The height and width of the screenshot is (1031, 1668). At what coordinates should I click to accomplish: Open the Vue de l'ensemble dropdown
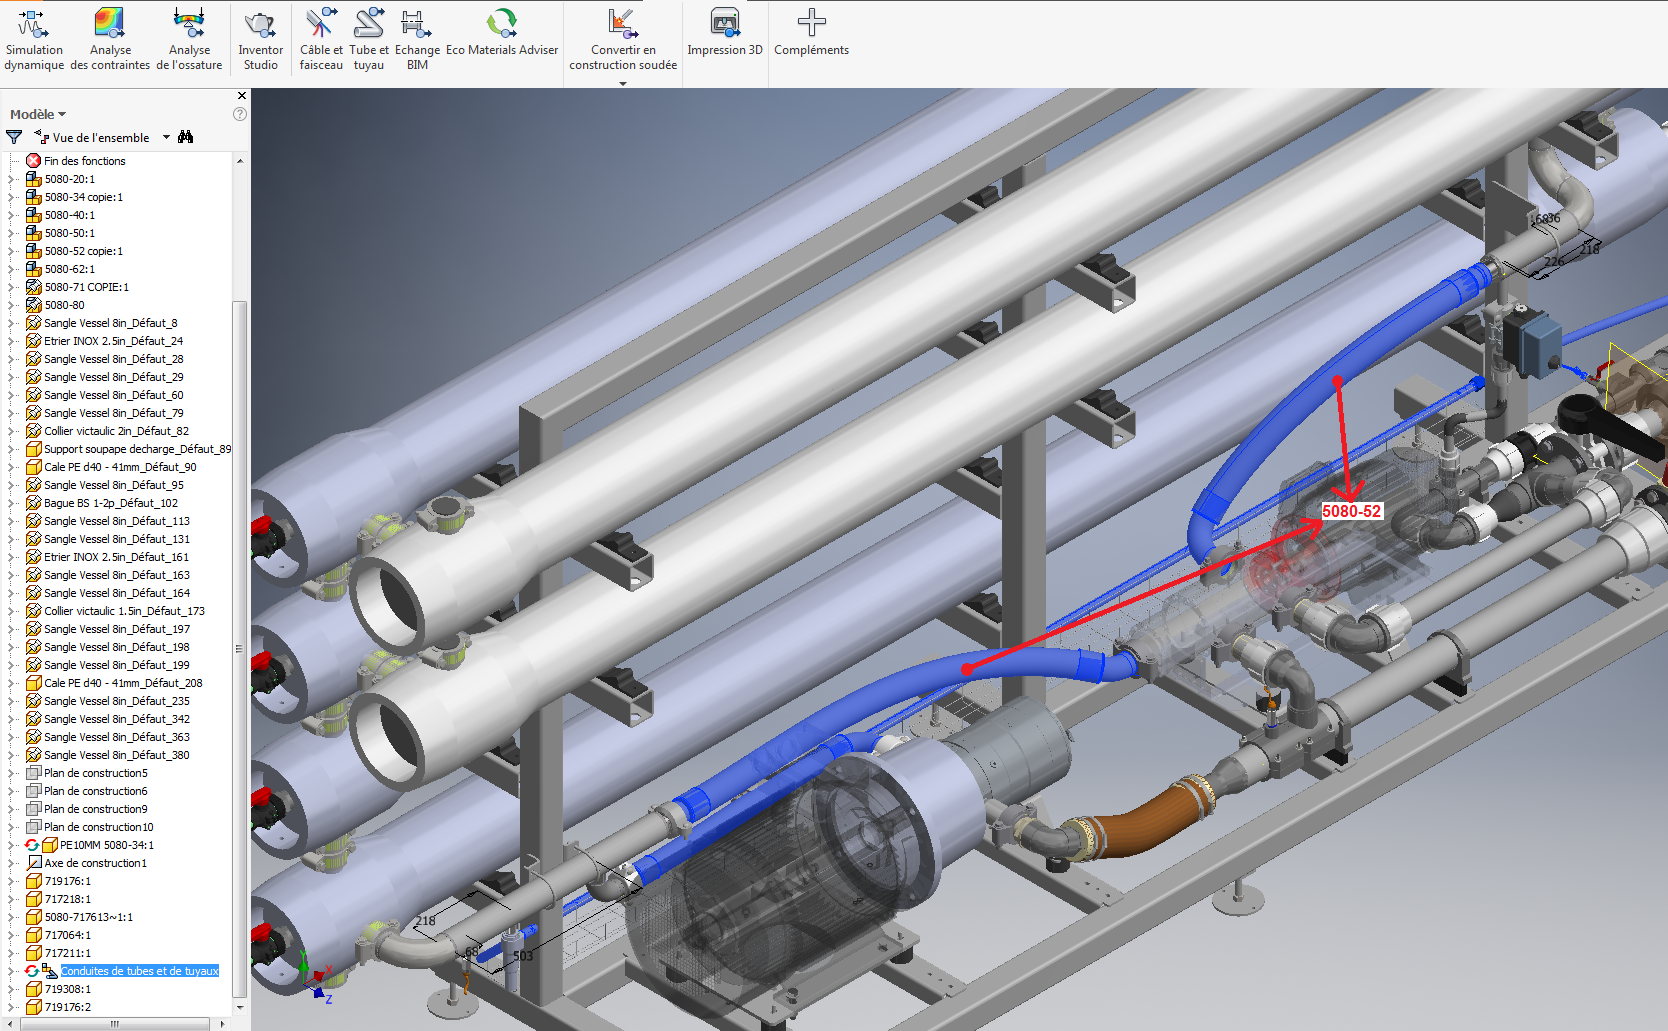click(166, 138)
